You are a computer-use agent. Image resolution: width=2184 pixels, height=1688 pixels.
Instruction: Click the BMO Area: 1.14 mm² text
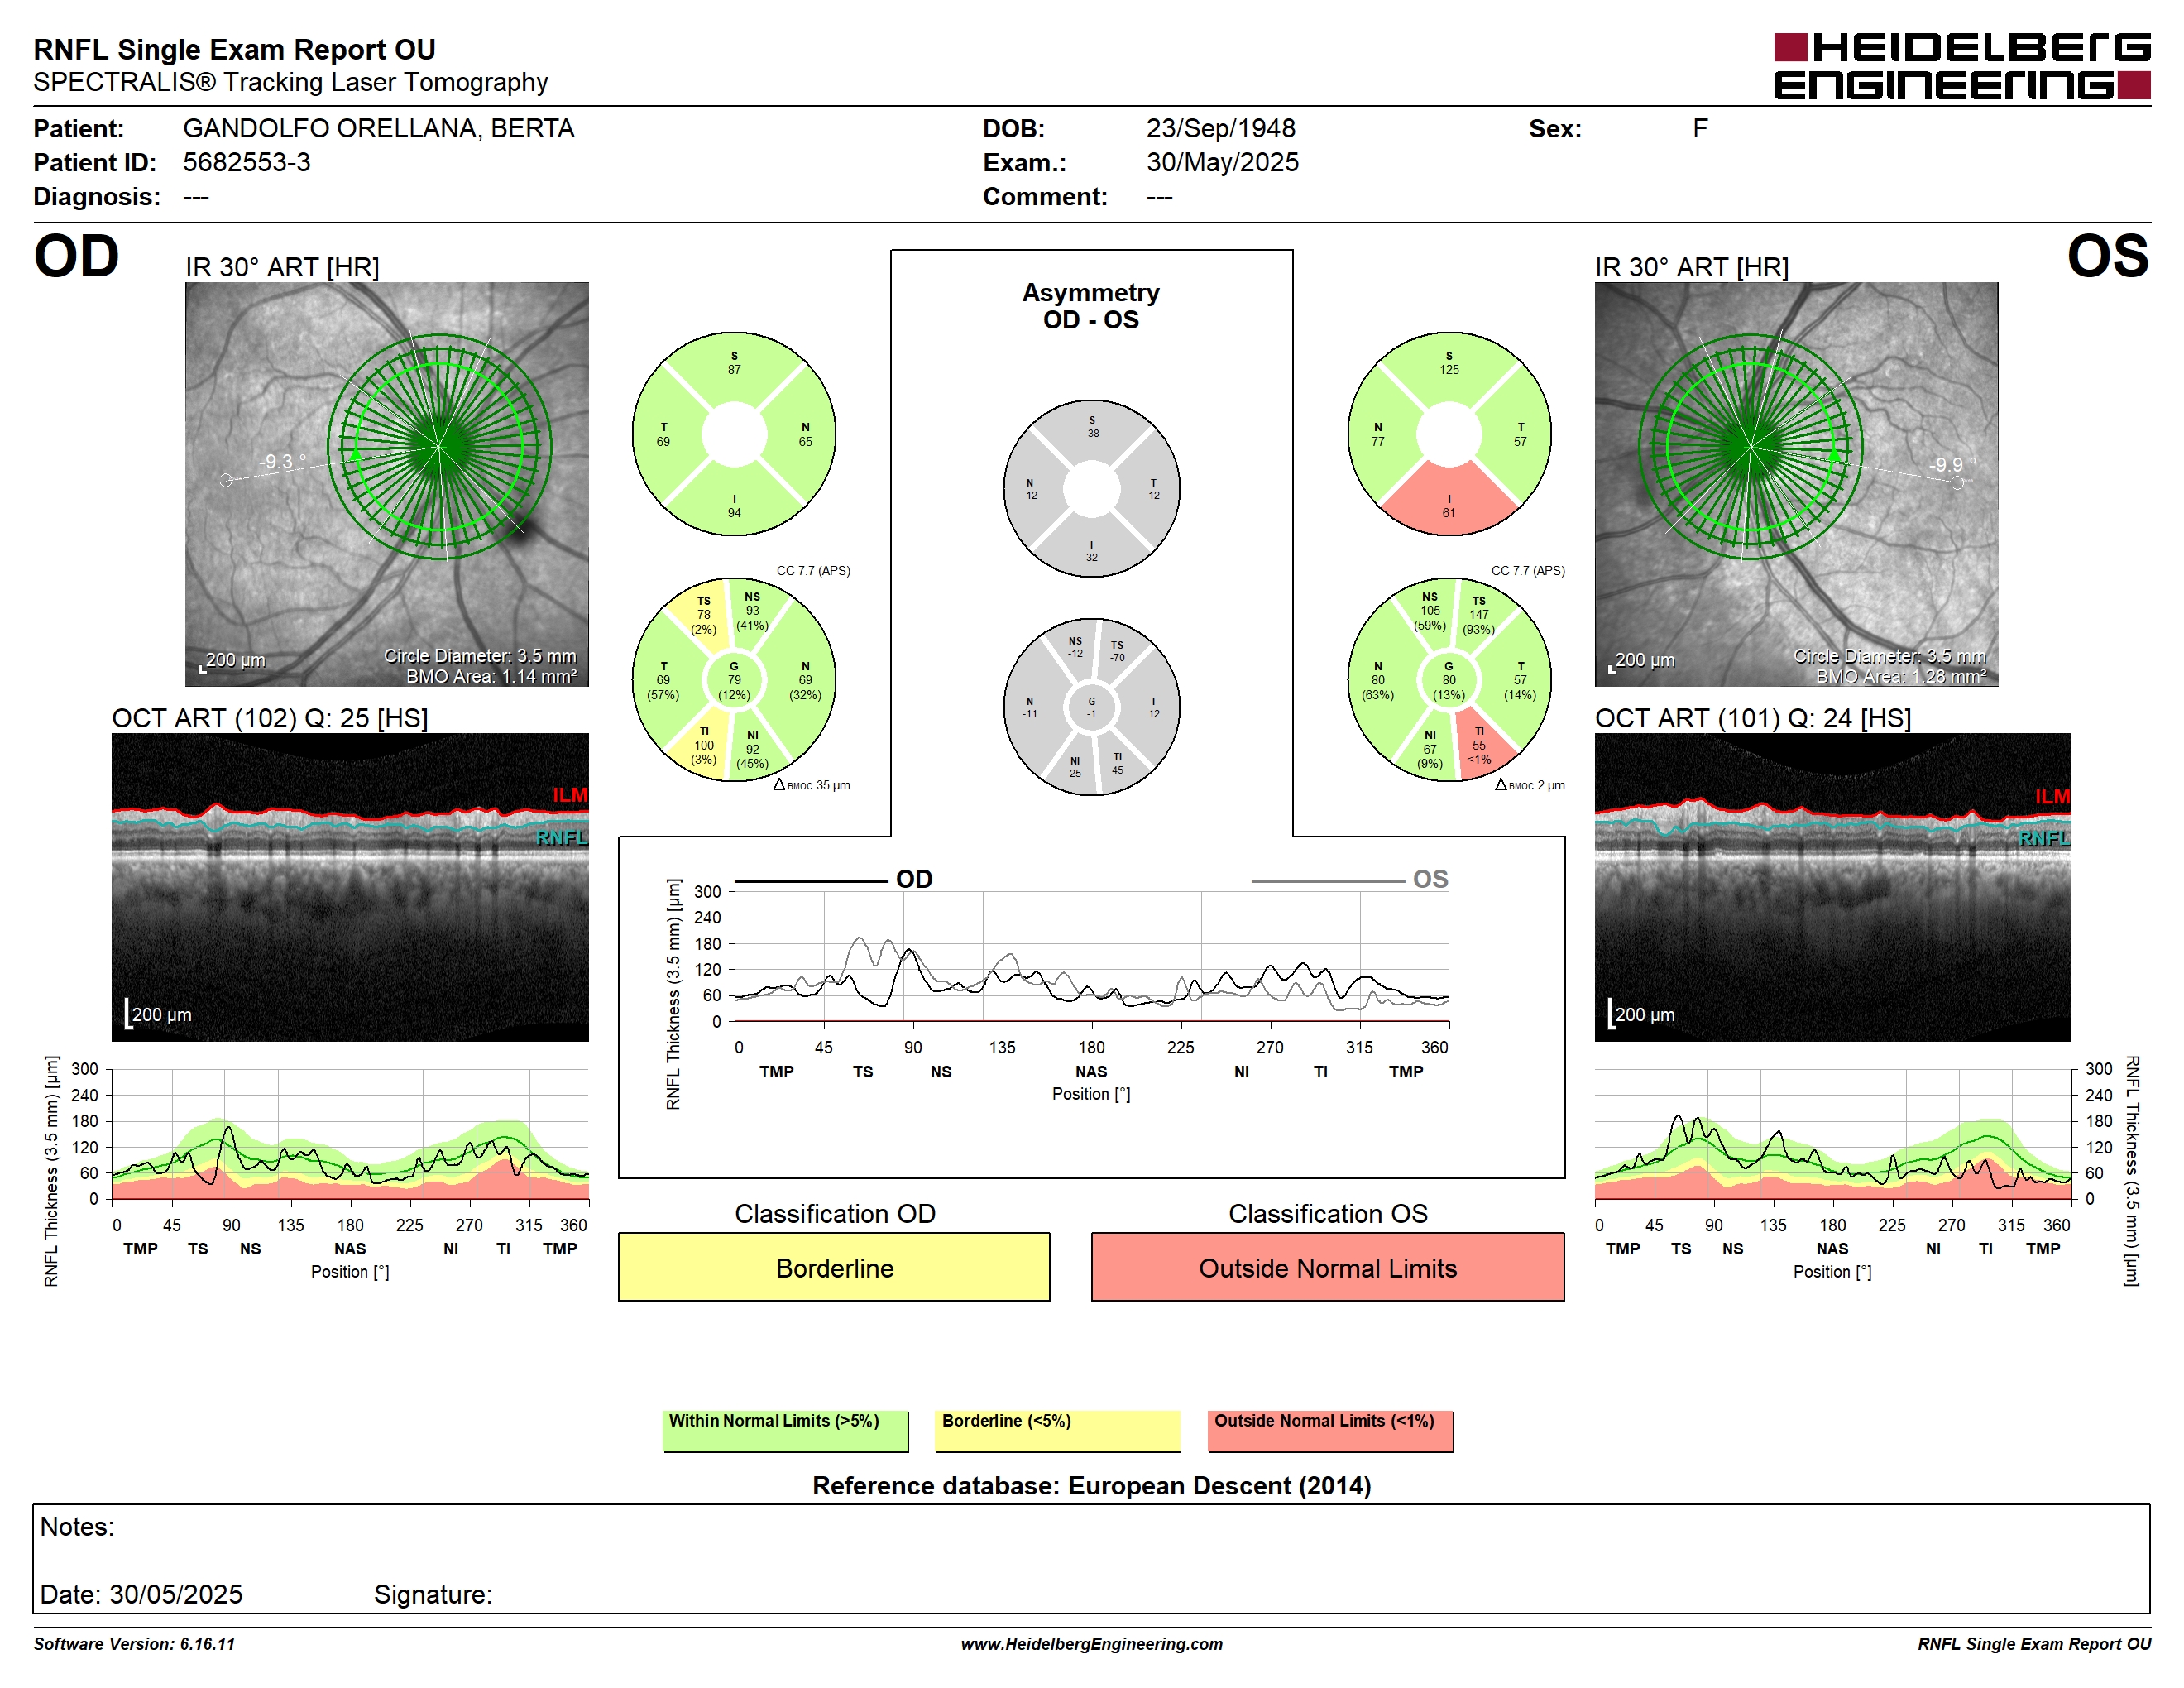click(491, 676)
